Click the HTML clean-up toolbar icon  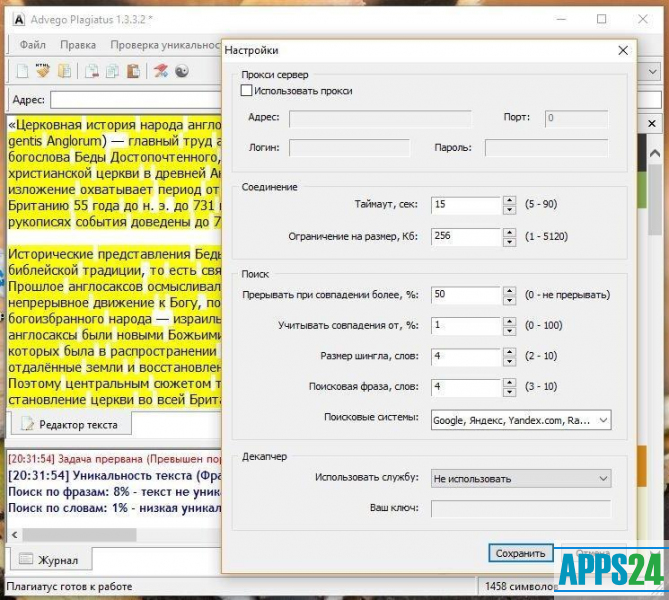(43, 70)
